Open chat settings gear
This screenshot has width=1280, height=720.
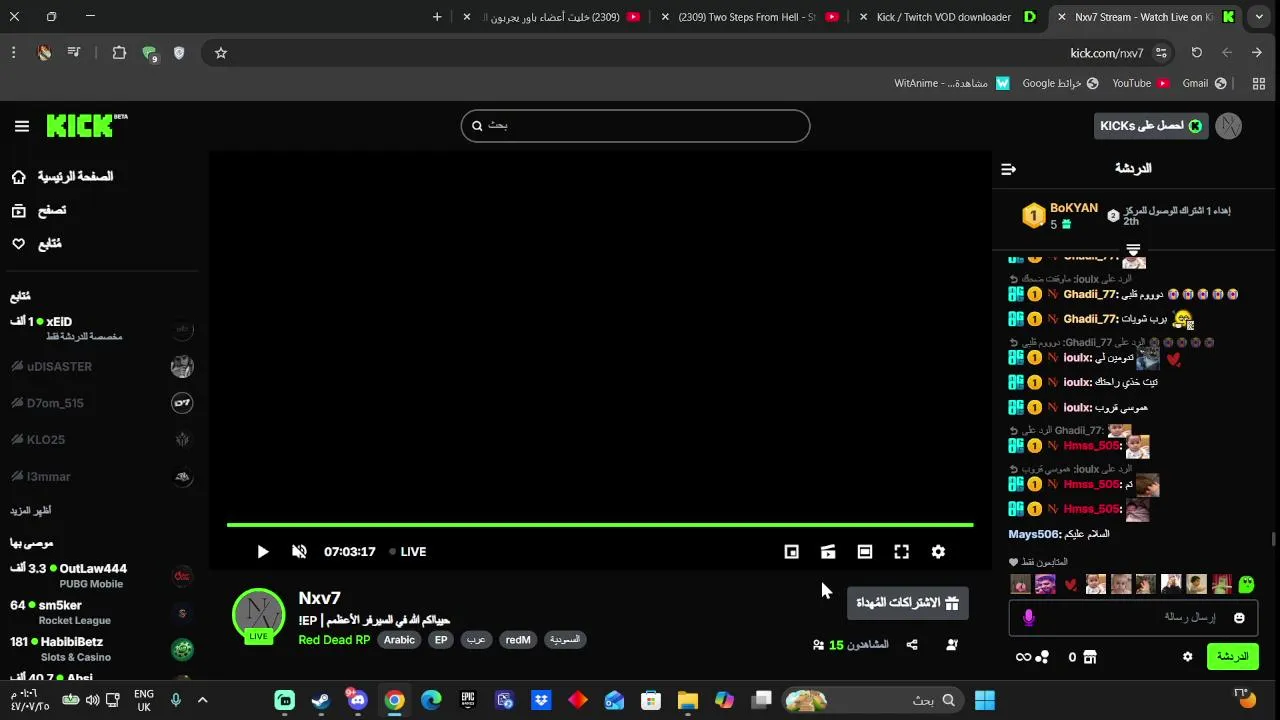[x=1188, y=657]
